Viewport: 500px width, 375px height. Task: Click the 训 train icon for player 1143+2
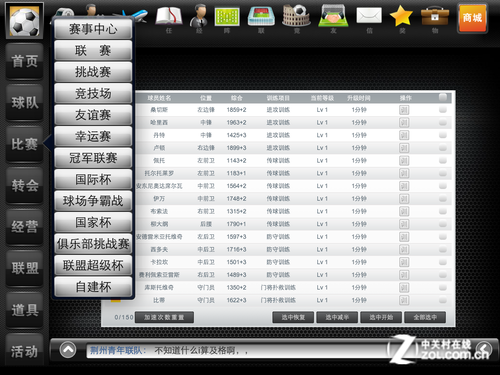pos(404,161)
